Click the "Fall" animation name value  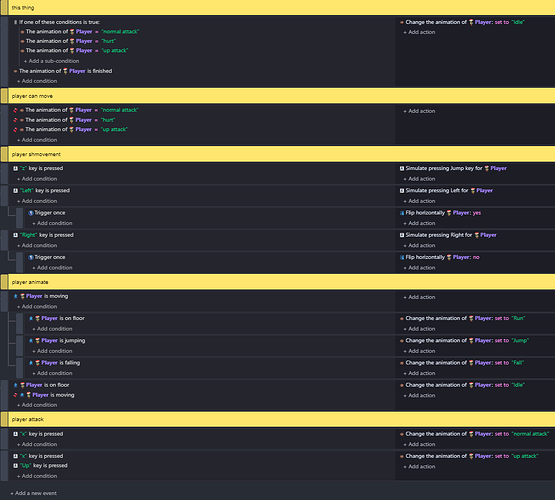tap(517, 363)
